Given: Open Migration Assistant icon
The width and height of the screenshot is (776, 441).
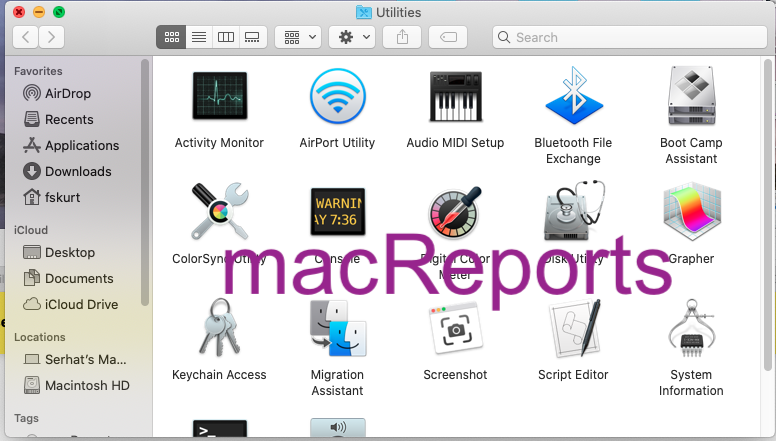Looking at the screenshot, I should pyautogui.click(x=337, y=330).
